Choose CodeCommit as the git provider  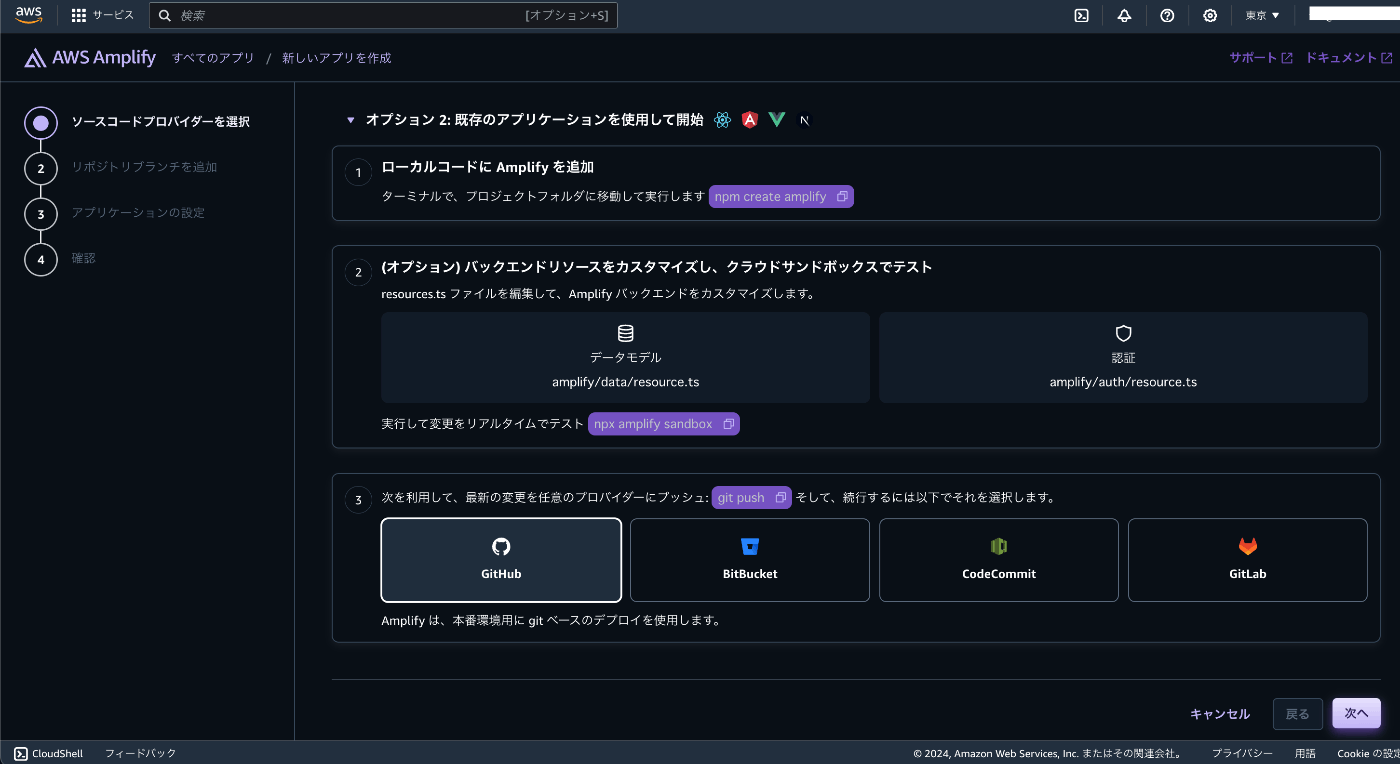[998, 560]
